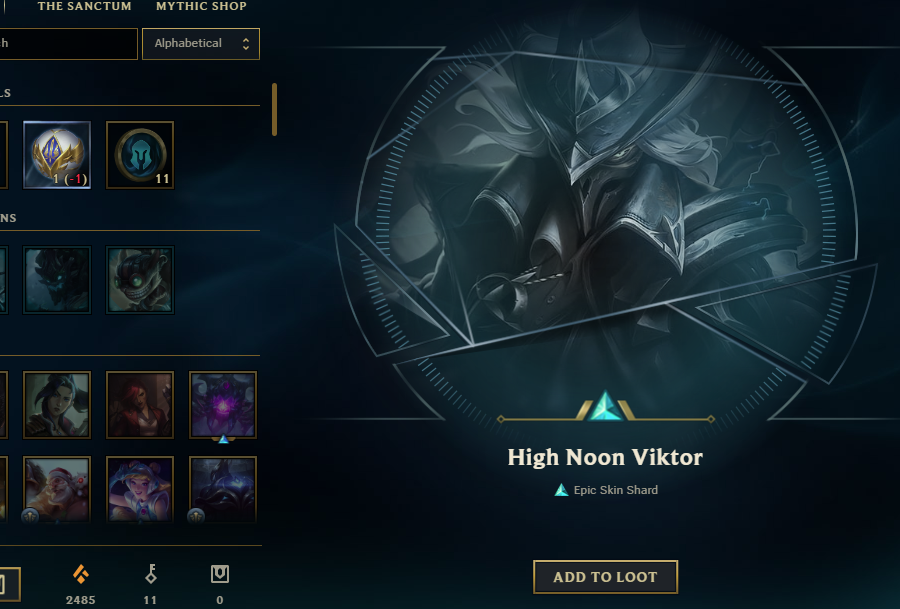Open the Mythic Shop tab
Viewport: 900px width, 609px height.
coord(201,6)
